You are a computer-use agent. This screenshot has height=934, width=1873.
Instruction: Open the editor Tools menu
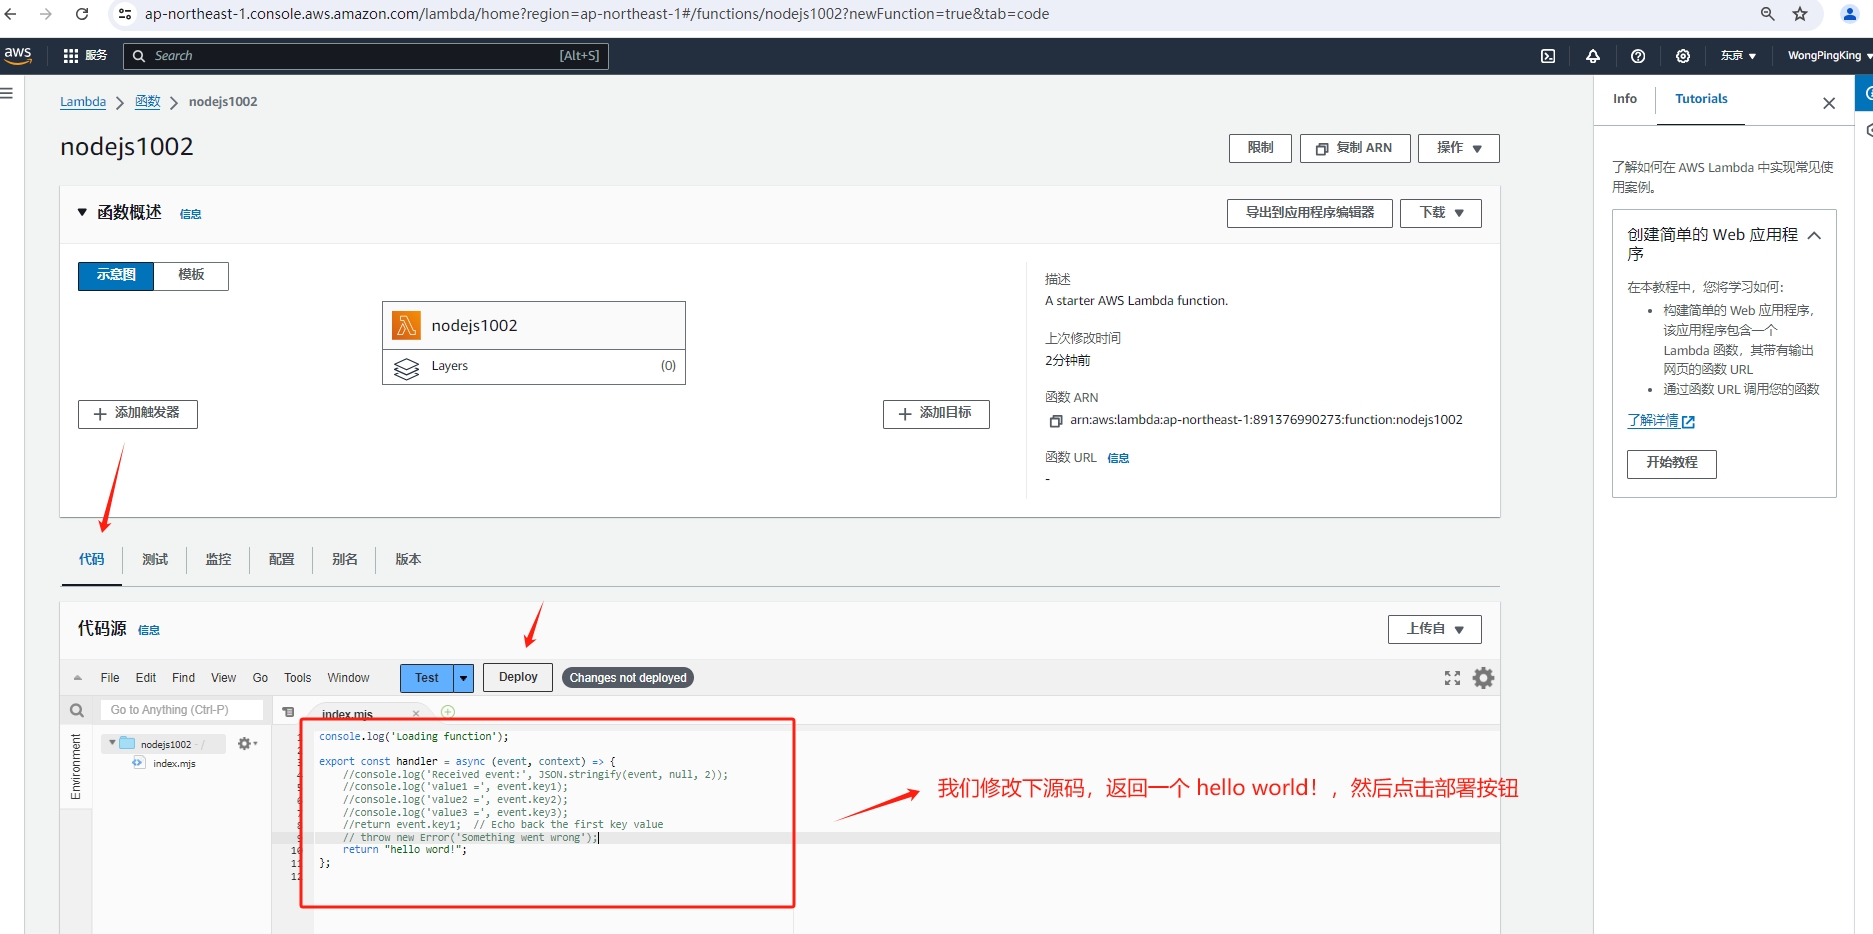pos(298,678)
